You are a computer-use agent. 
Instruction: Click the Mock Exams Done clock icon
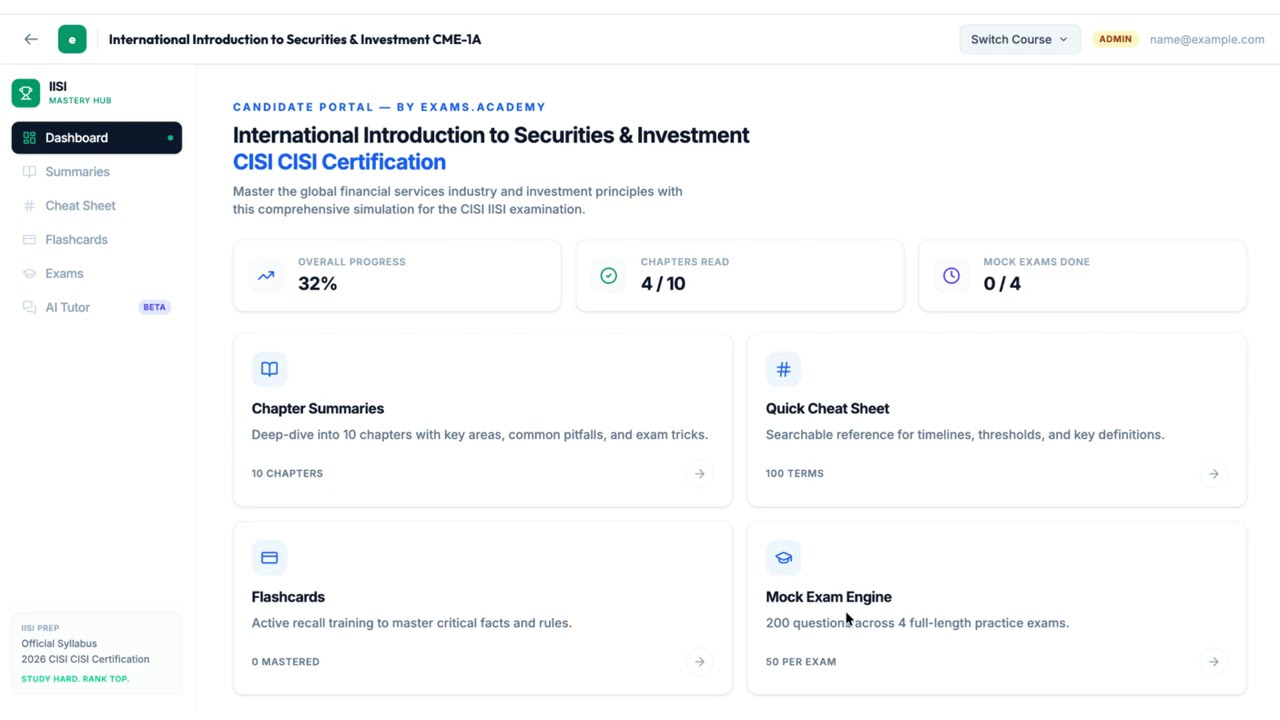point(951,275)
